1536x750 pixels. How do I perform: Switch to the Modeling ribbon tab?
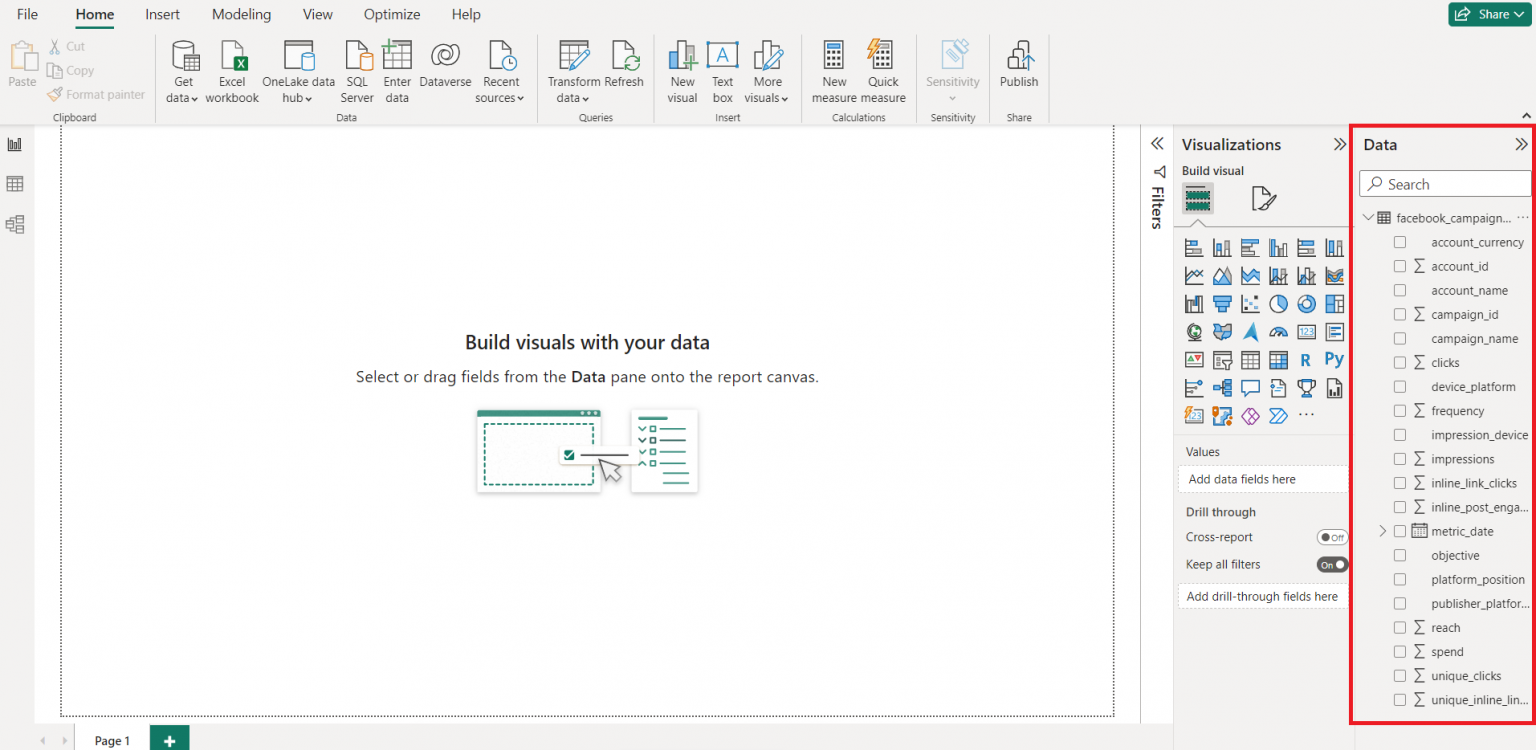pos(241,14)
